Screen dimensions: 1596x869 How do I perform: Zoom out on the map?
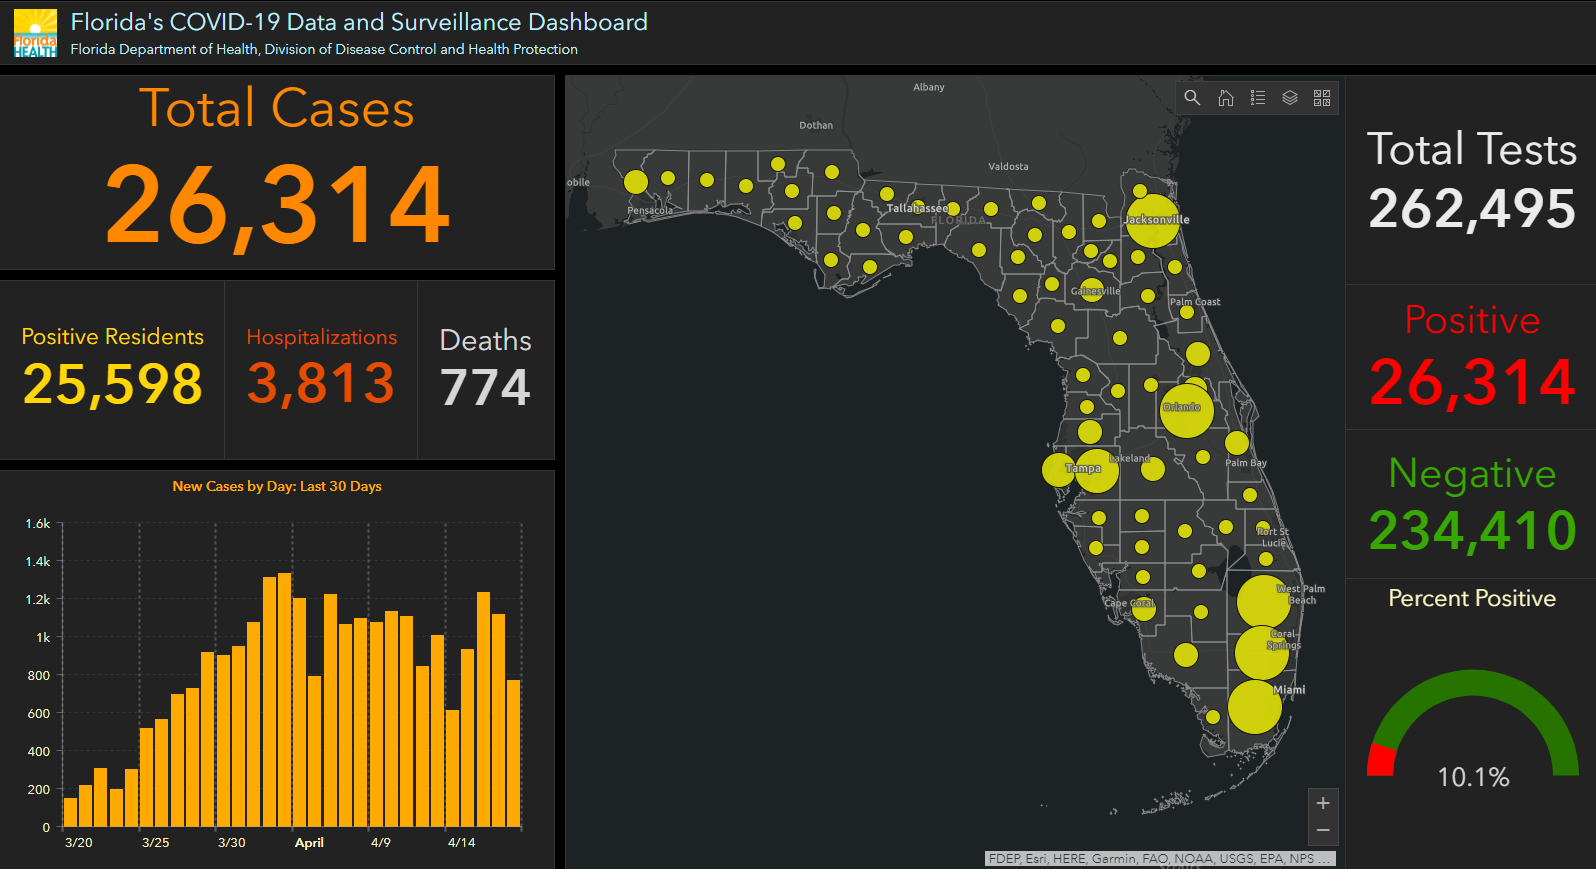pyautogui.click(x=1323, y=831)
